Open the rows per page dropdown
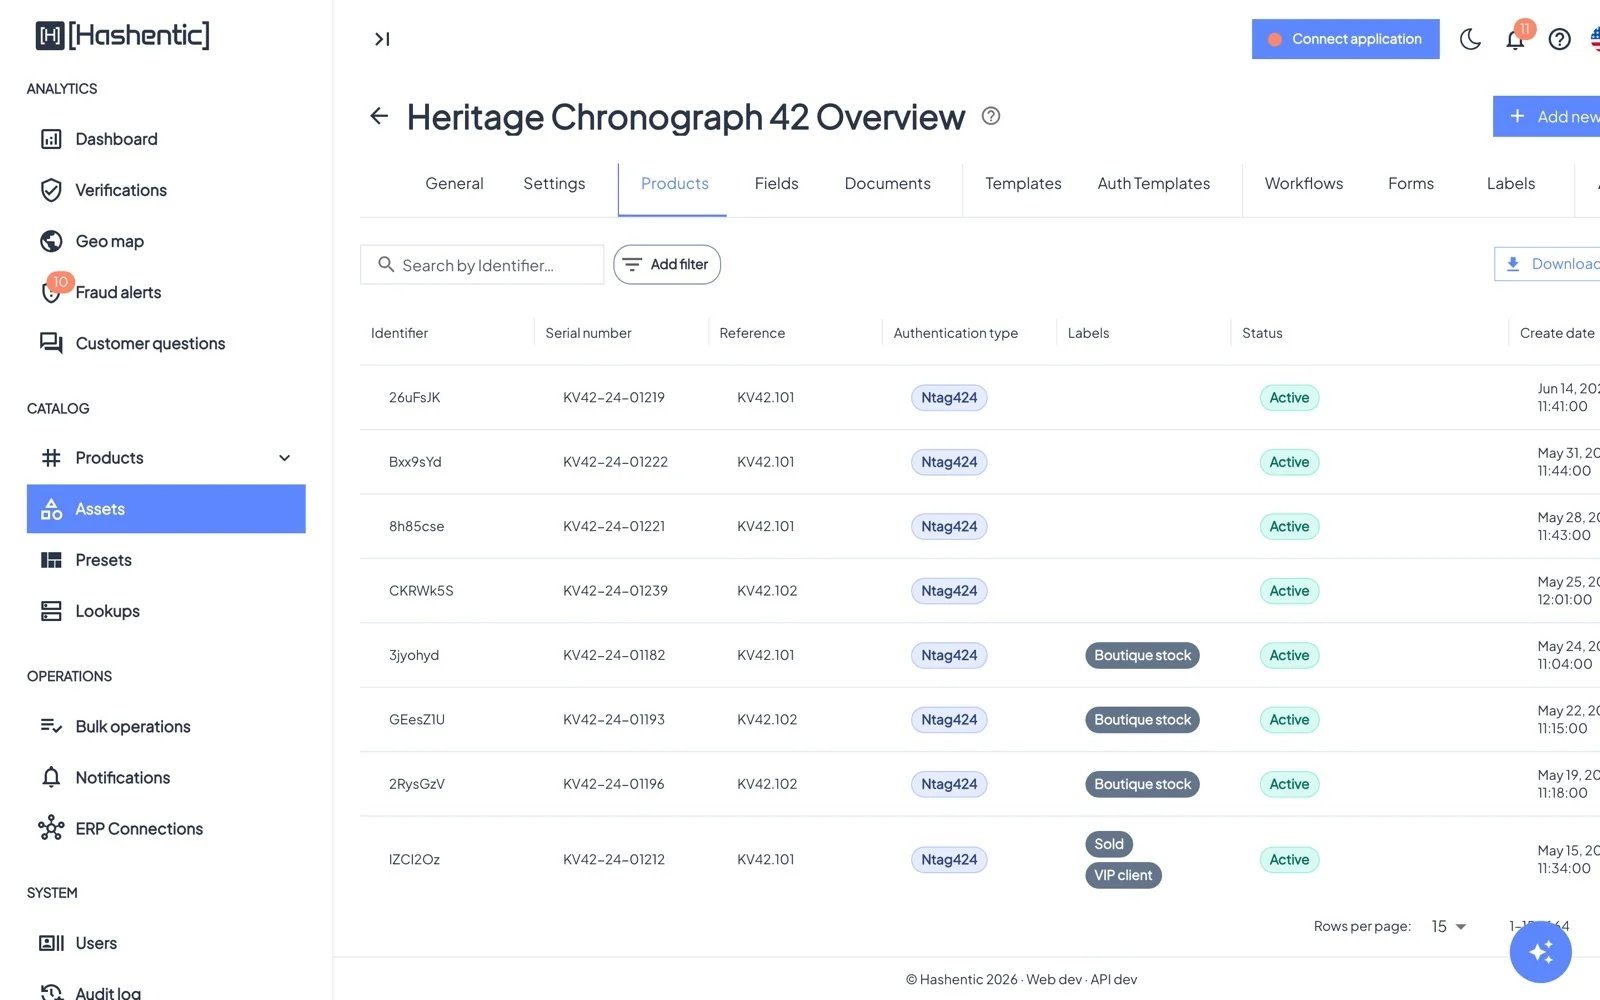Viewport: 1600px width, 1000px height. click(x=1449, y=927)
